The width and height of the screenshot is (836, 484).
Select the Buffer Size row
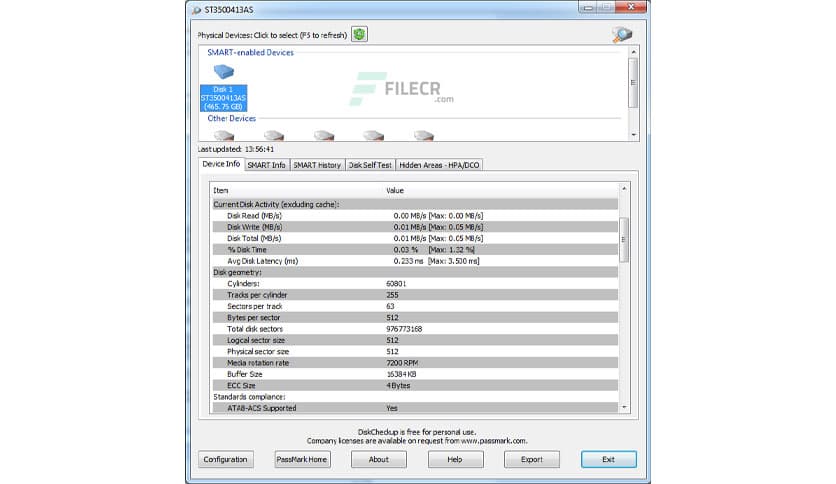coord(415,374)
